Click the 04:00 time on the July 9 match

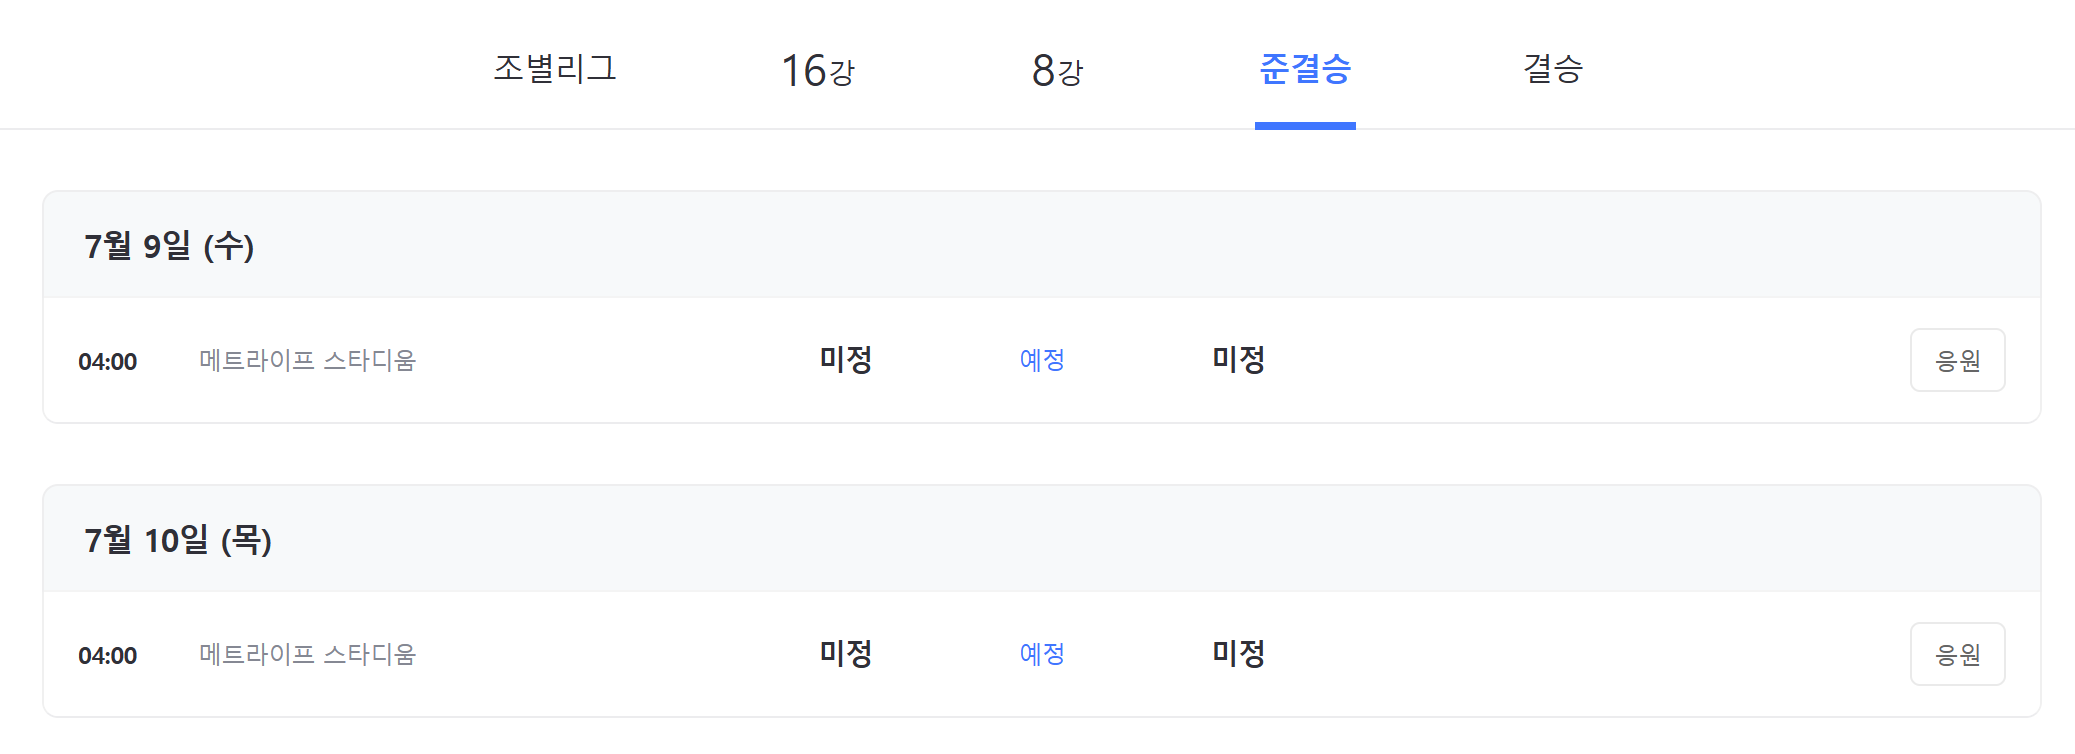108,361
